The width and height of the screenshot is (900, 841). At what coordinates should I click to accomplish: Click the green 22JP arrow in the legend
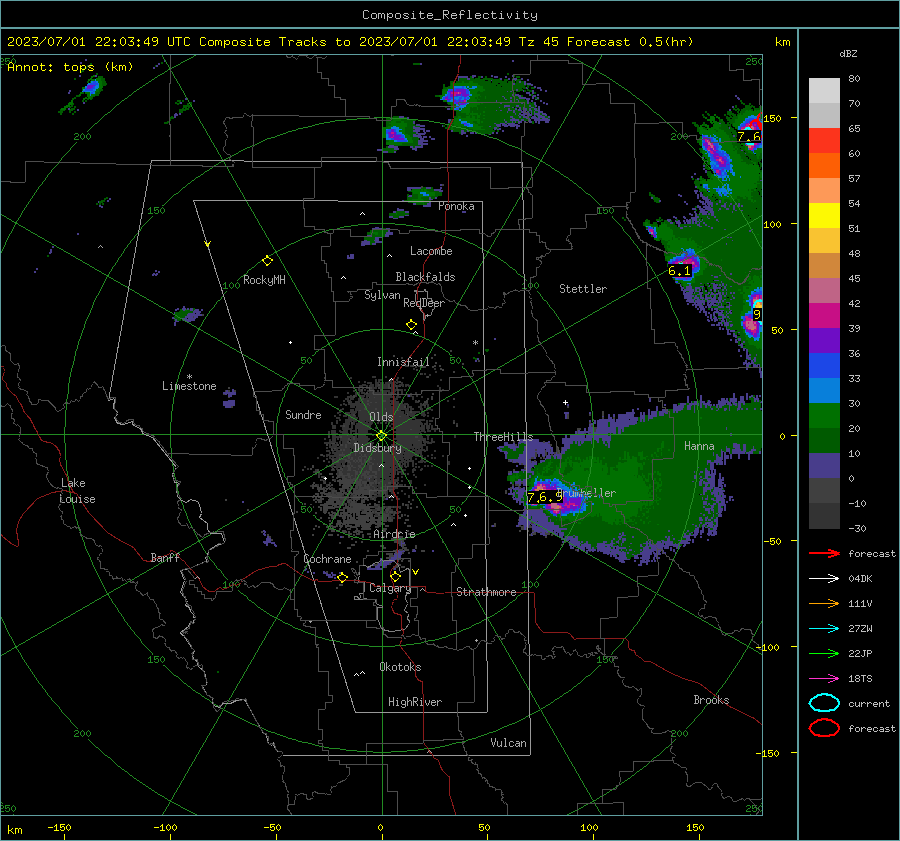point(824,653)
